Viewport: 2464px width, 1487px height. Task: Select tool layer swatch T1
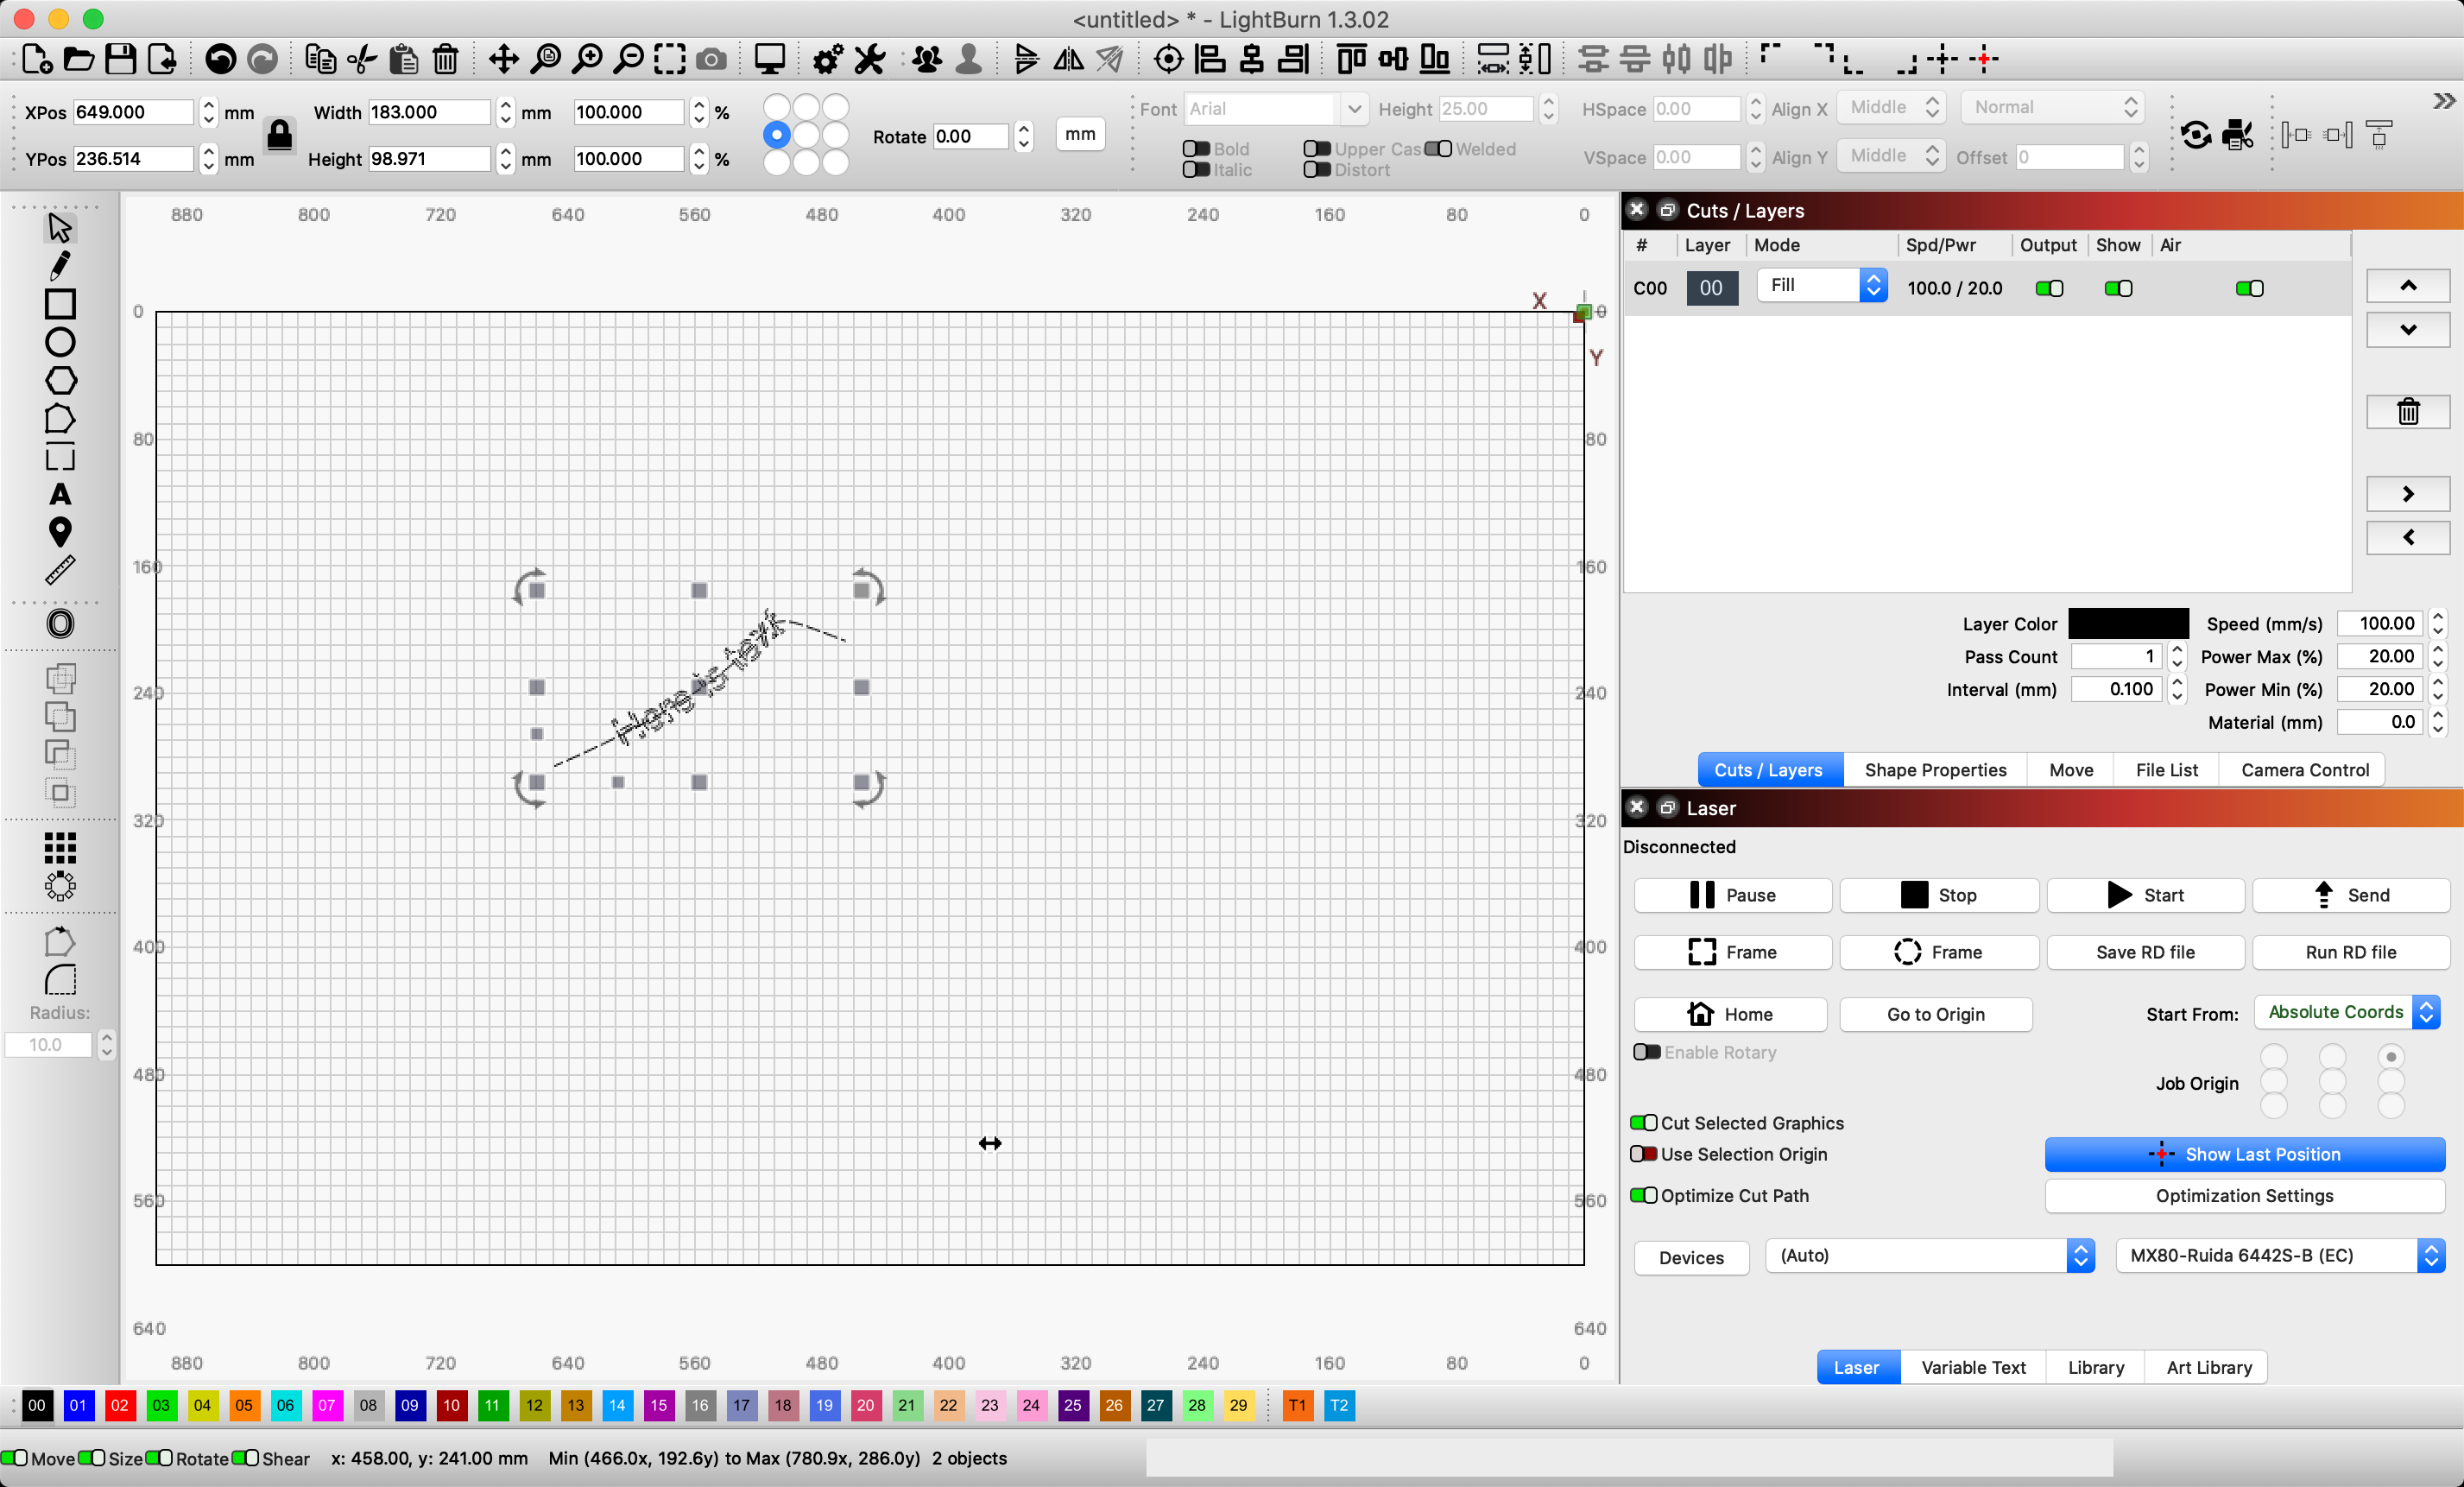click(x=1297, y=1405)
